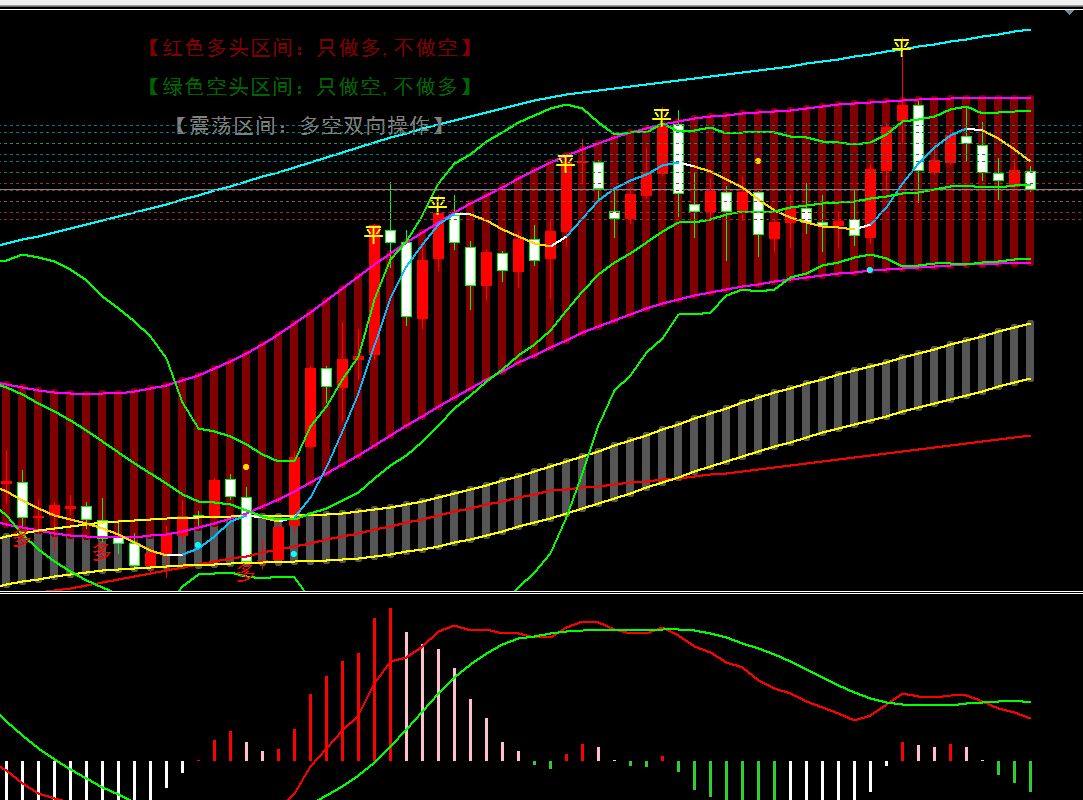Click the divider between the price and indicator panels
Screen dimensions: 1083x800
tap(541, 592)
